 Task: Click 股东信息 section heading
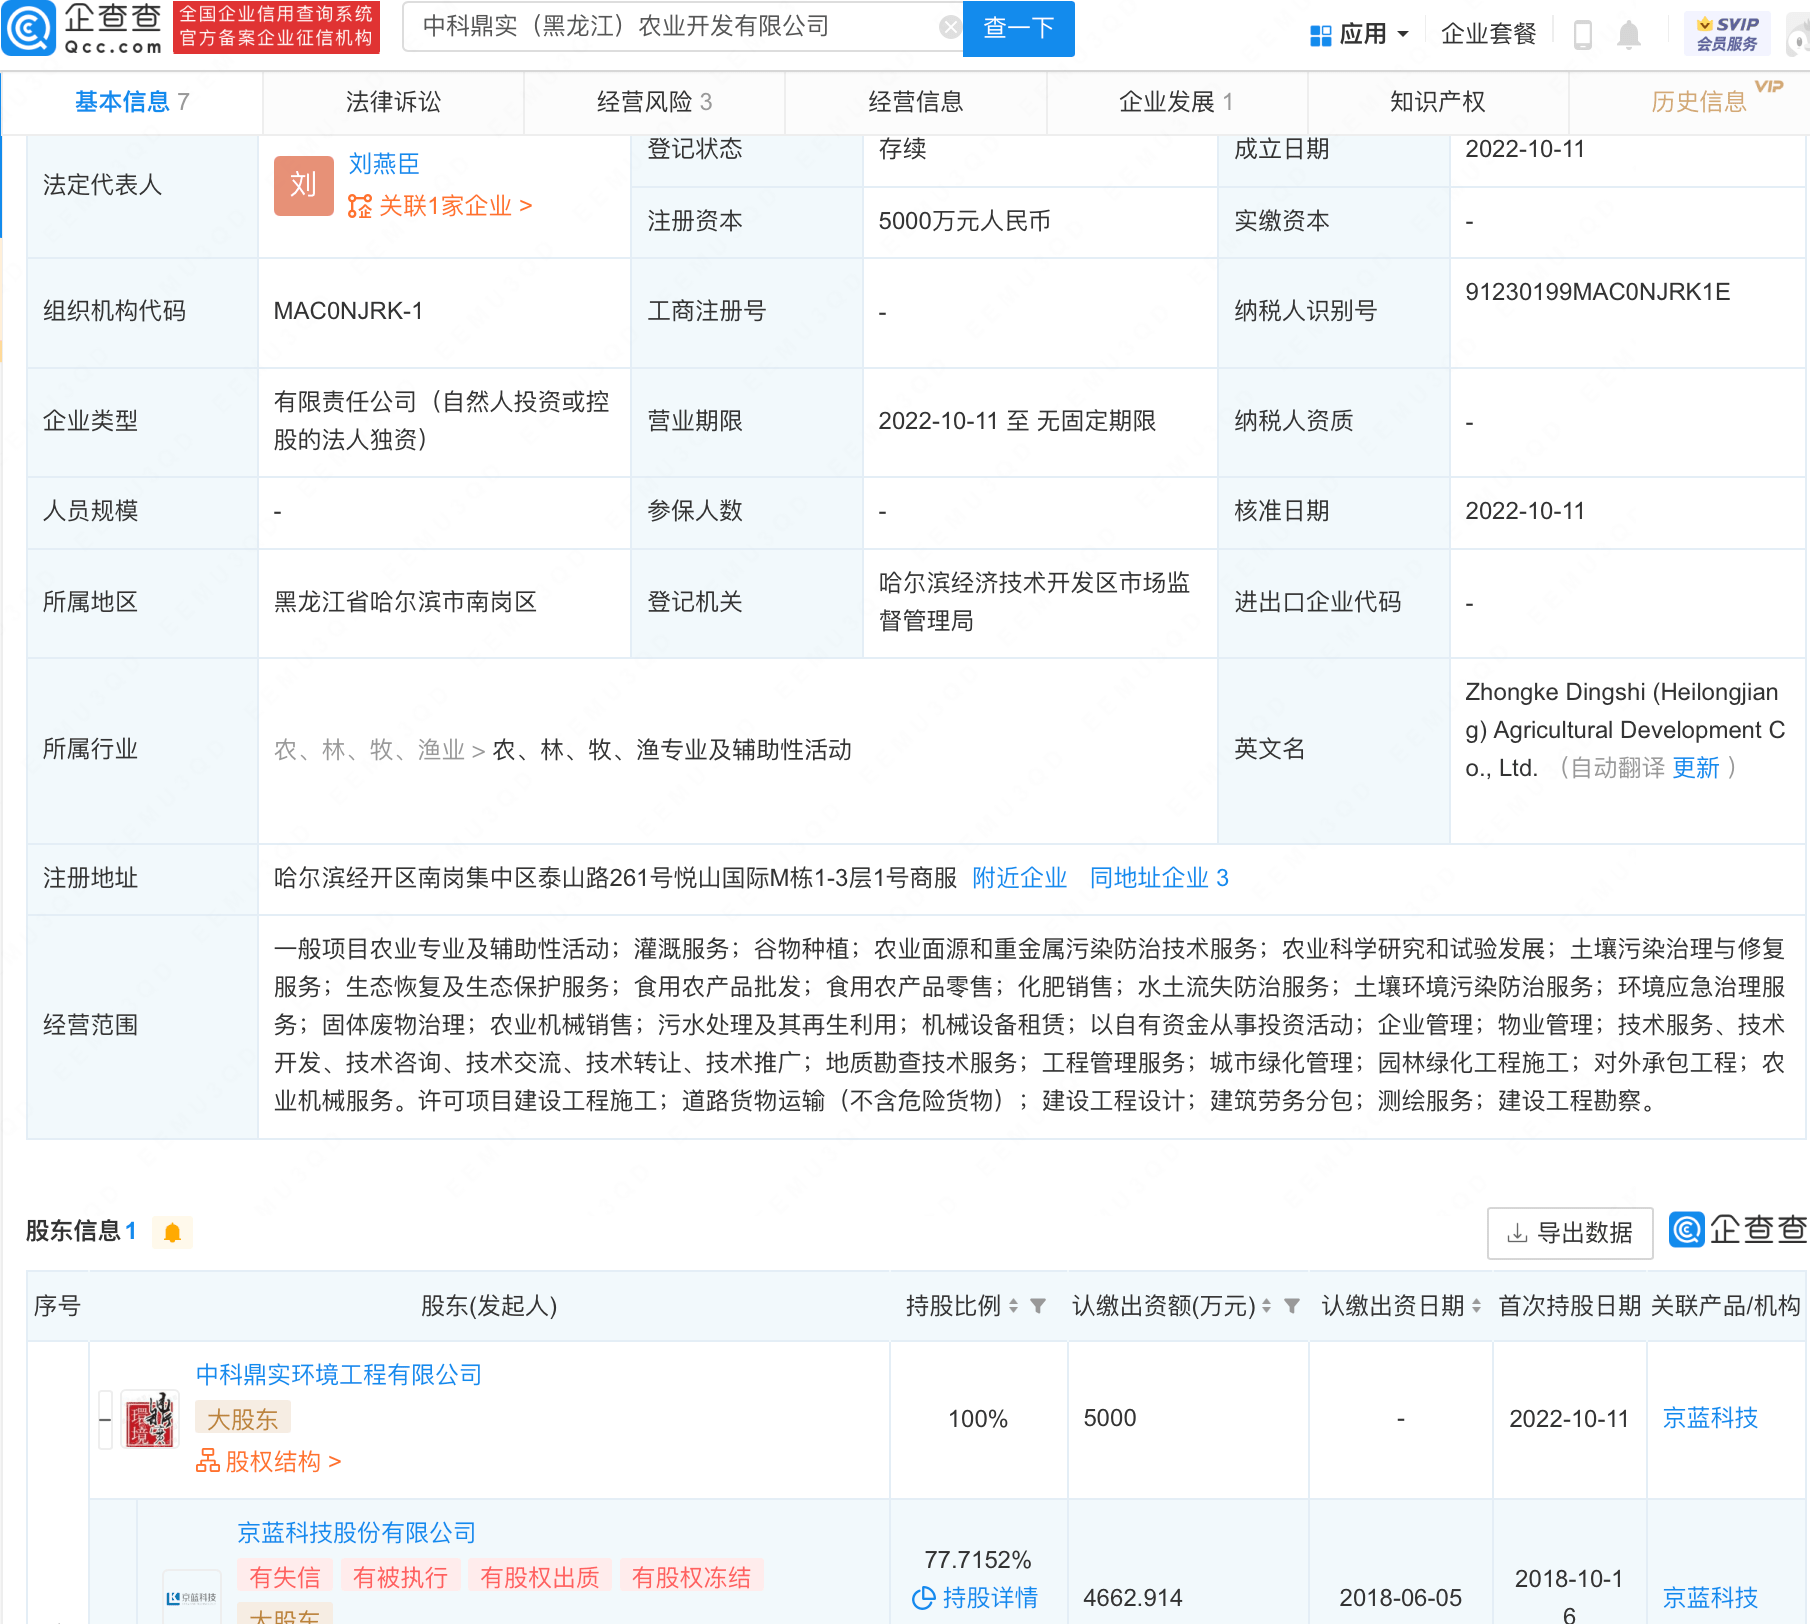coord(73,1231)
